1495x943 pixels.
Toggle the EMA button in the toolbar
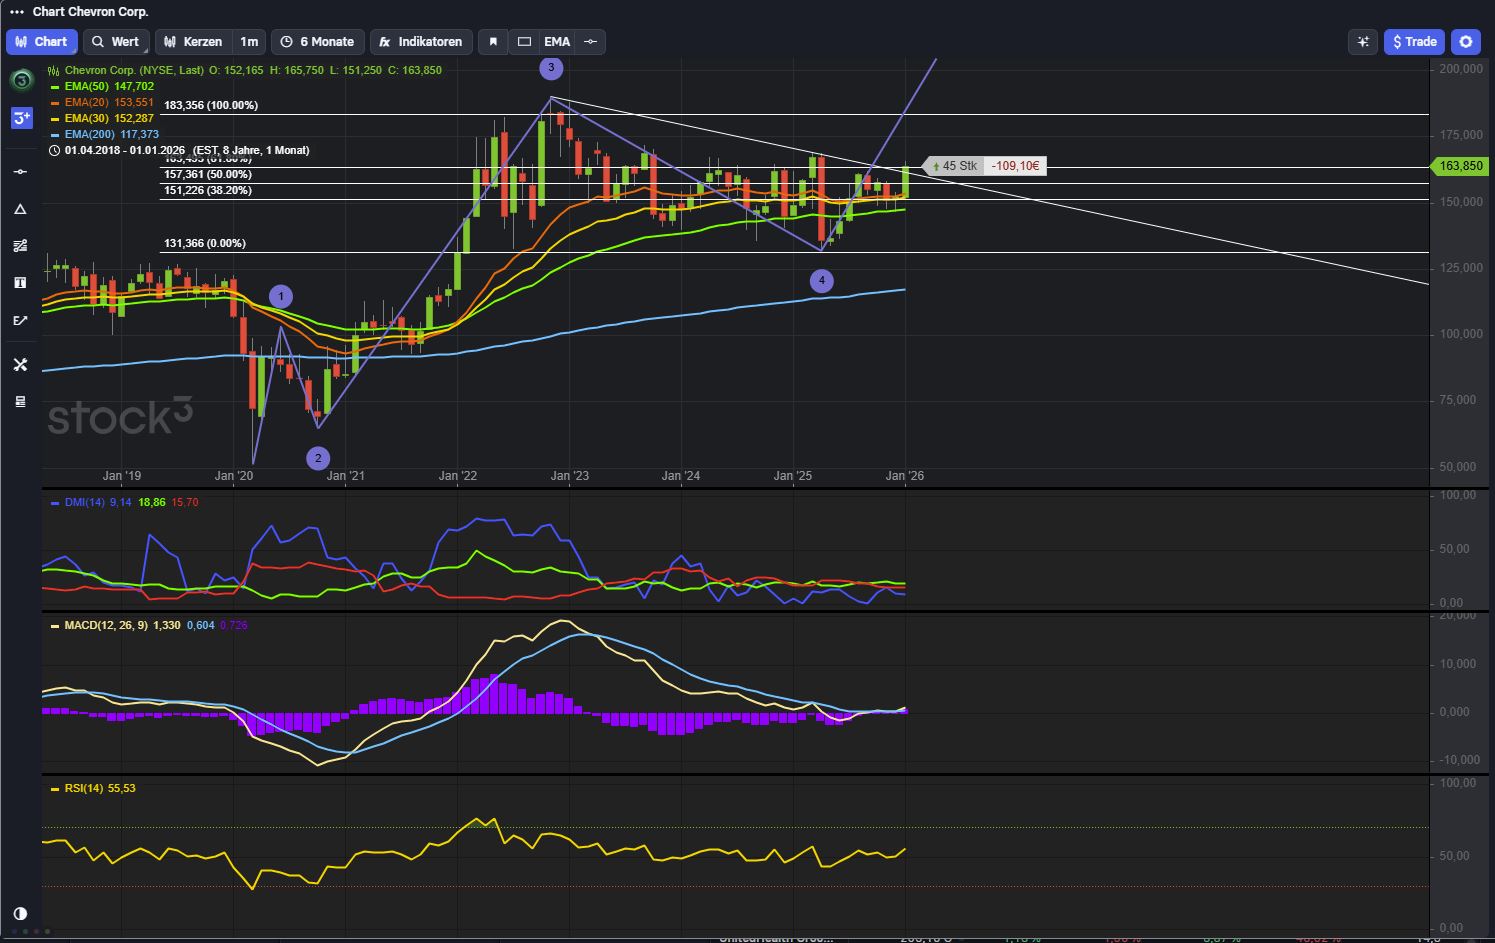(557, 42)
